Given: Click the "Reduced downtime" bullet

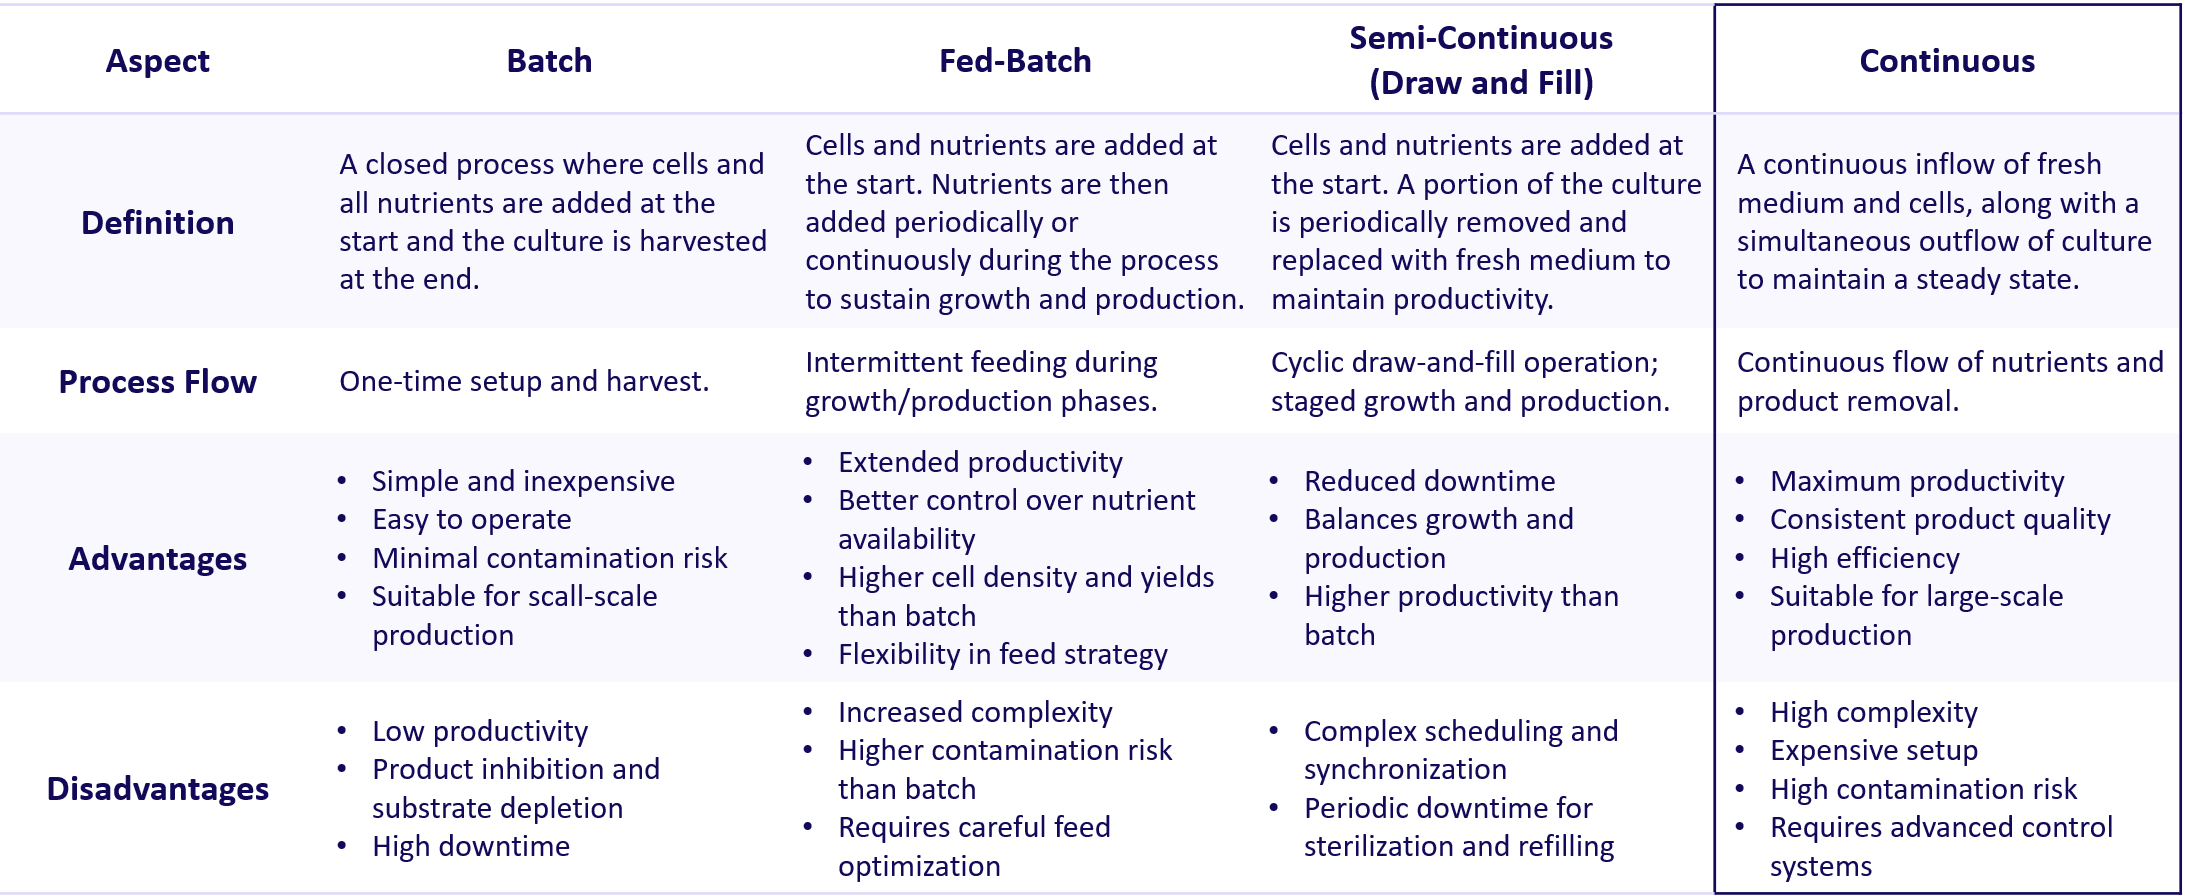Looking at the screenshot, I should 1429,481.
